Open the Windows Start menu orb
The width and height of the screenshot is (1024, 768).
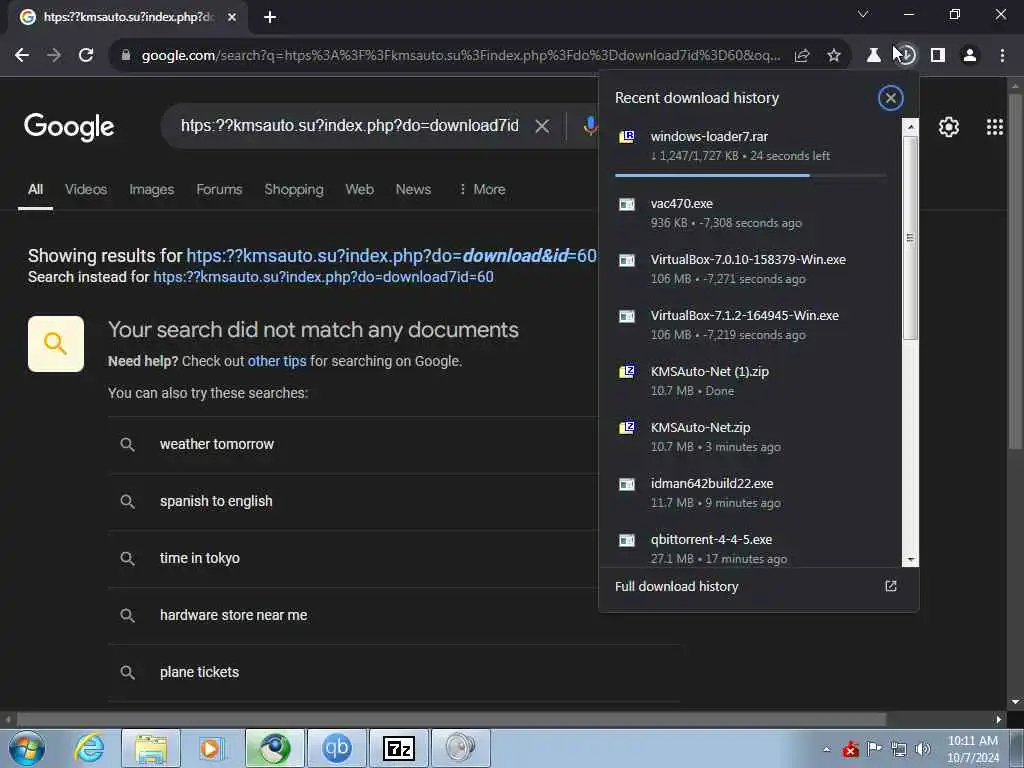coord(27,748)
